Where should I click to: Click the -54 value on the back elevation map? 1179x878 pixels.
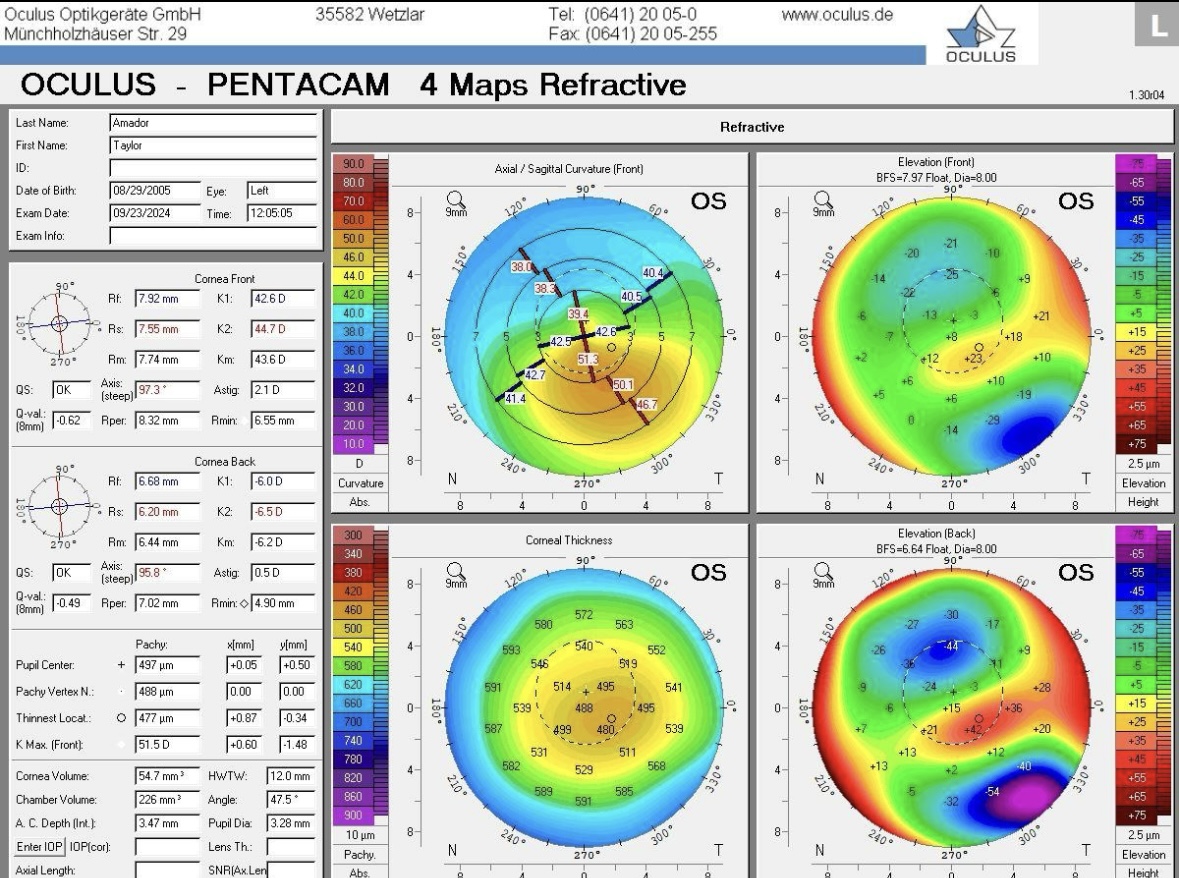point(993,791)
